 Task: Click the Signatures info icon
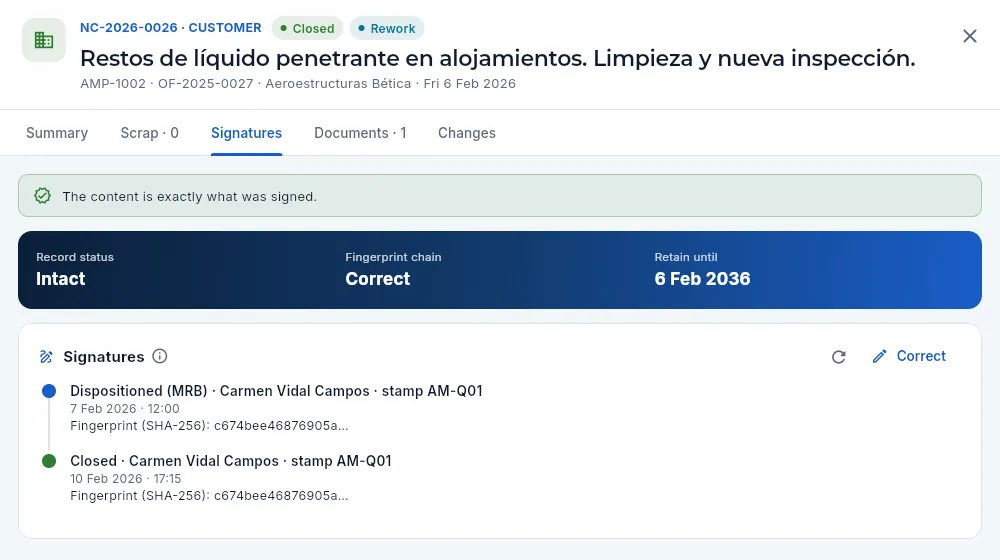[x=159, y=356]
